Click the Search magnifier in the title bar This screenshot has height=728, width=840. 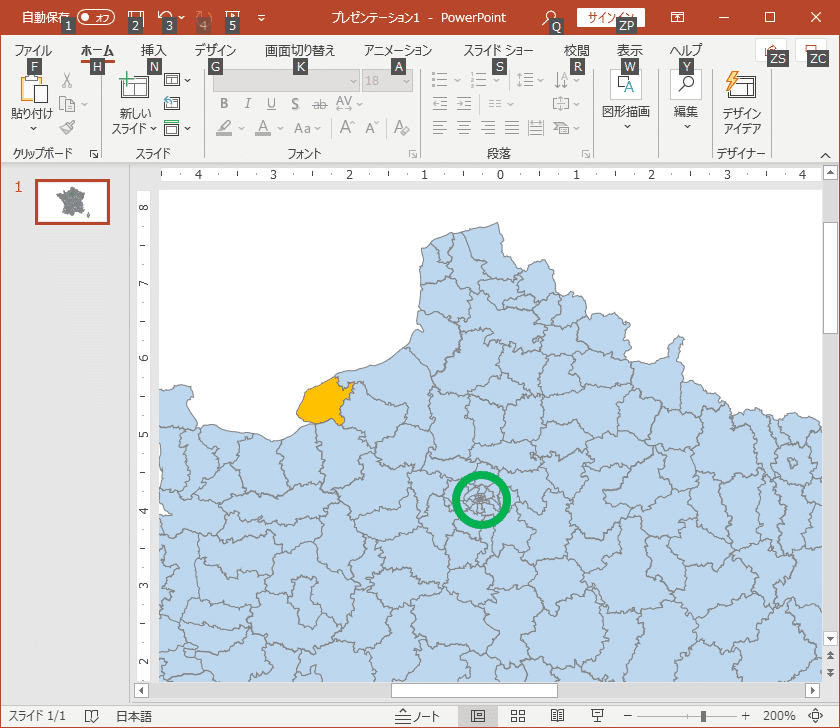pos(549,18)
